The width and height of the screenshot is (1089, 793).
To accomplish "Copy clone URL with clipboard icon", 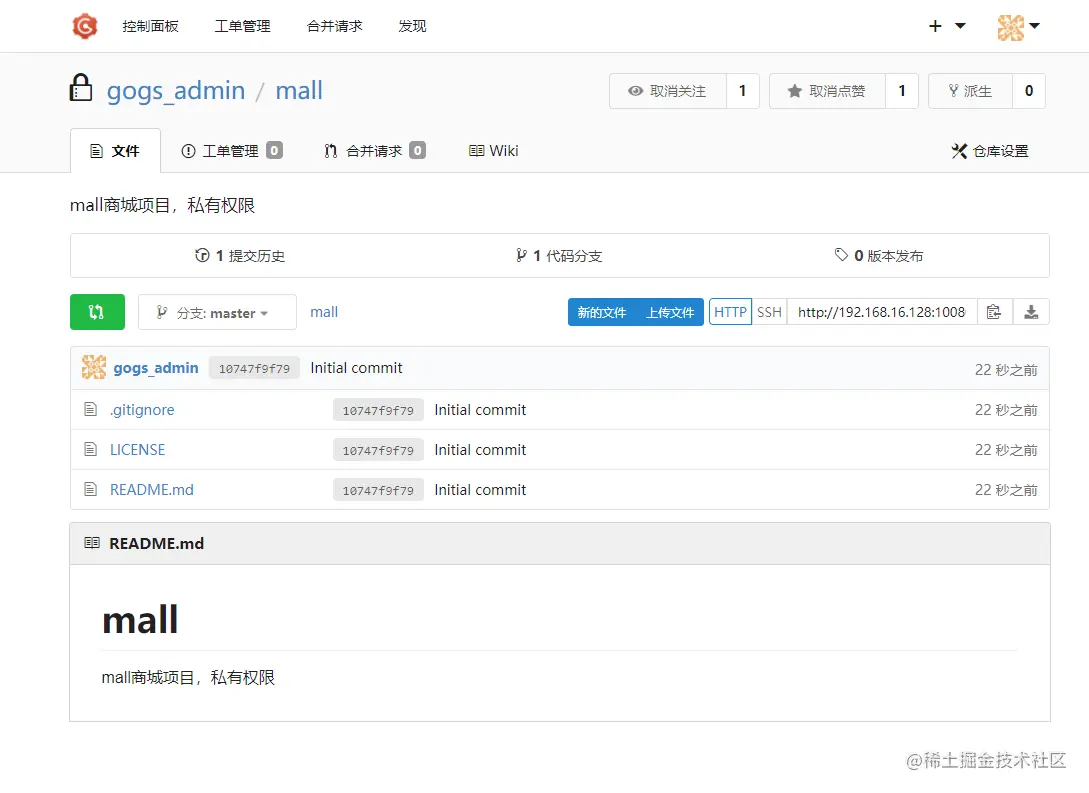I will pos(995,312).
